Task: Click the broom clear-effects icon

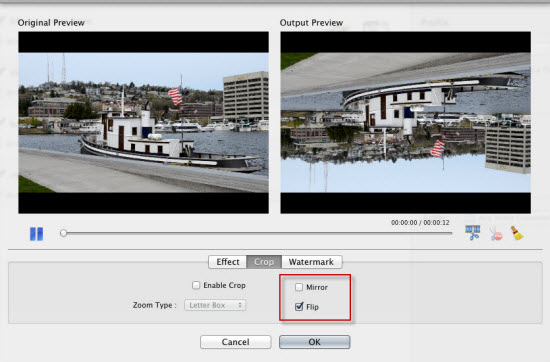Action: tap(517, 233)
